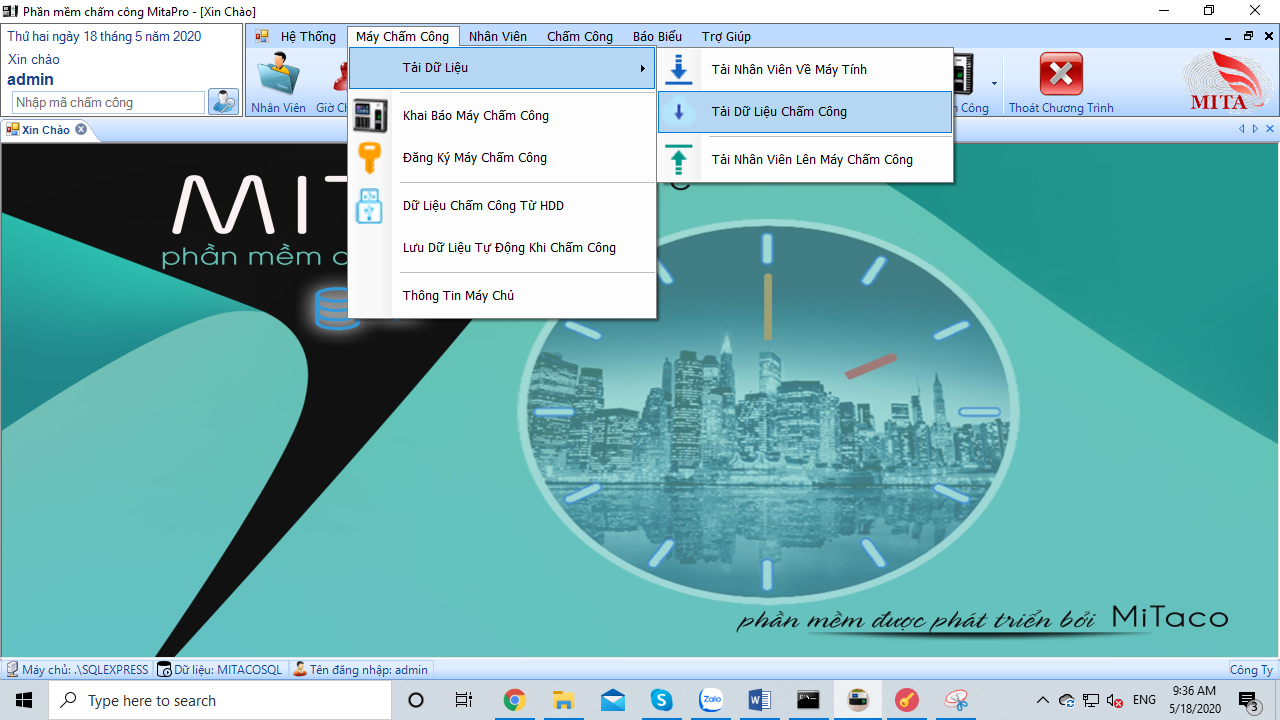This screenshot has height=720, width=1280.
Task: Click the Tải Dữ Liệu Chấm Công arrow icon
Action: [679, 112]
